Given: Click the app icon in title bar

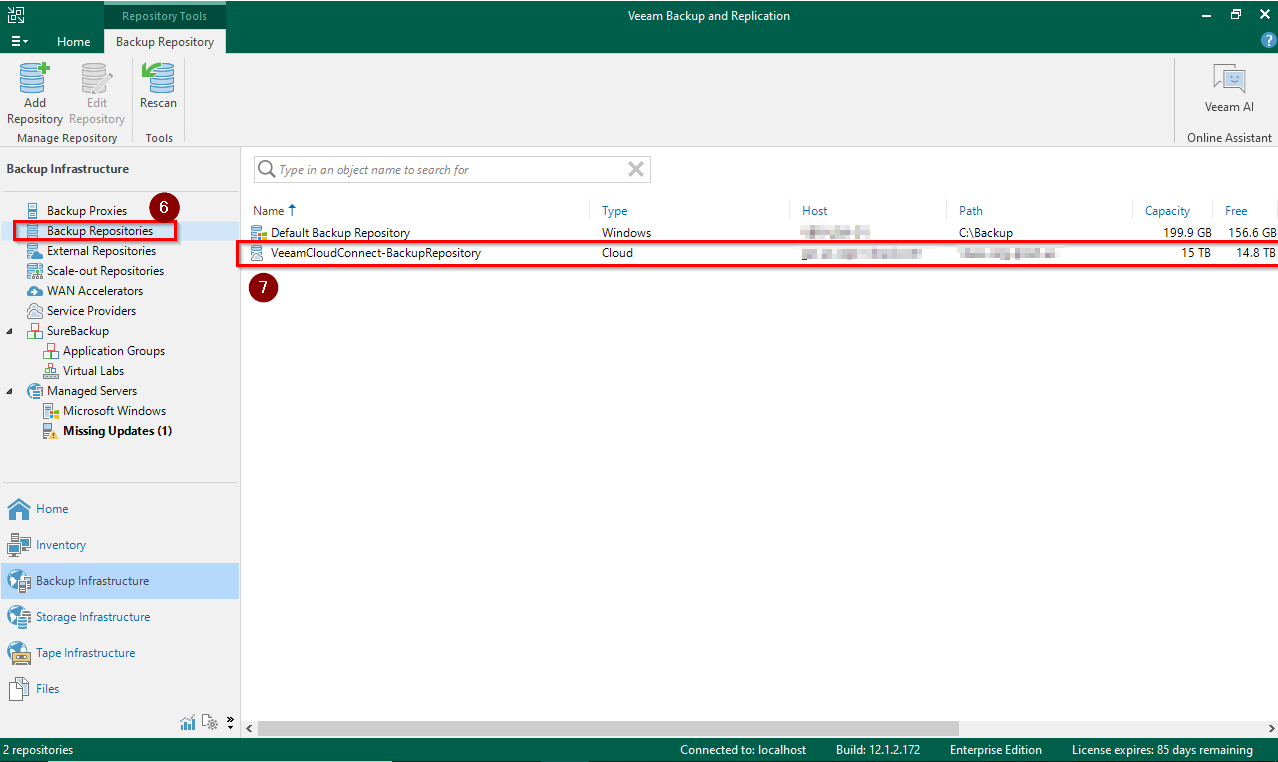Looking at the screenshot, I should tap(16, 15).
